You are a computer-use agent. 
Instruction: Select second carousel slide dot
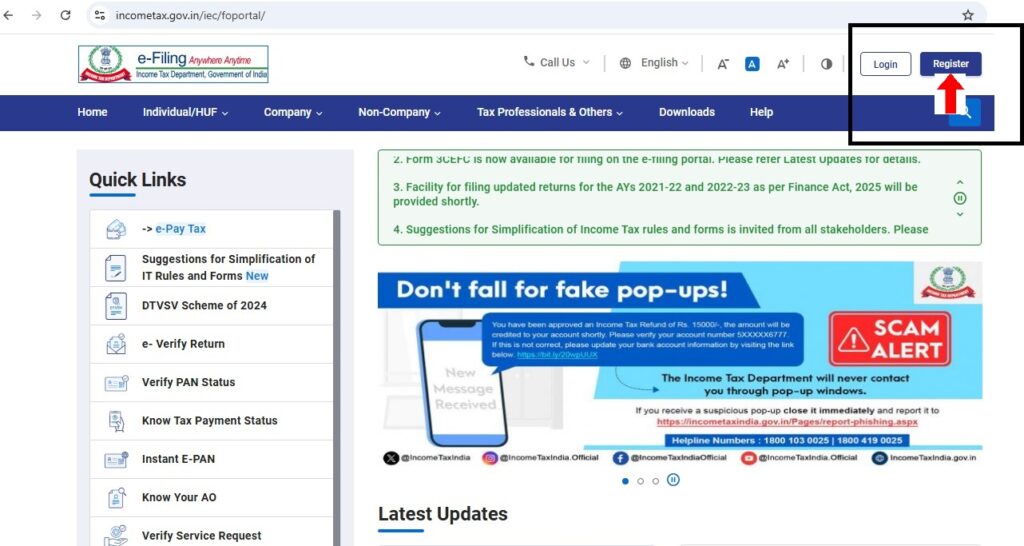coord(640,481)
